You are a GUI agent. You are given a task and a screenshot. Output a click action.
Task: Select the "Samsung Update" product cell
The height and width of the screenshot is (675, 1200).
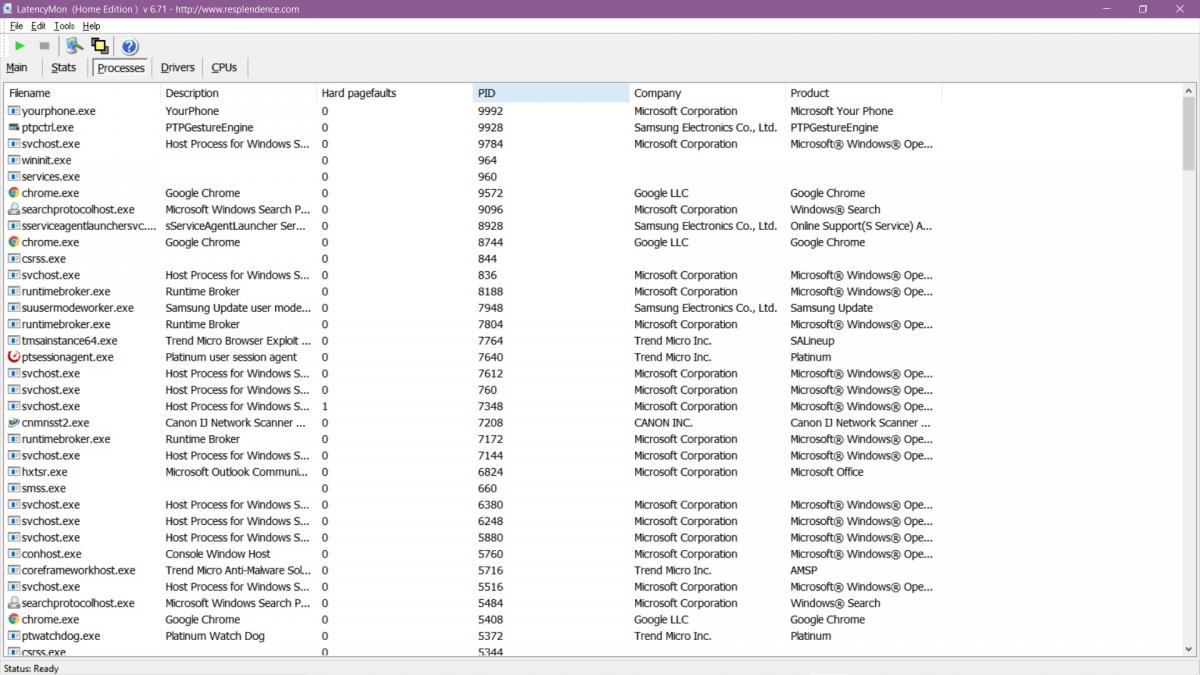pos(831,308)
